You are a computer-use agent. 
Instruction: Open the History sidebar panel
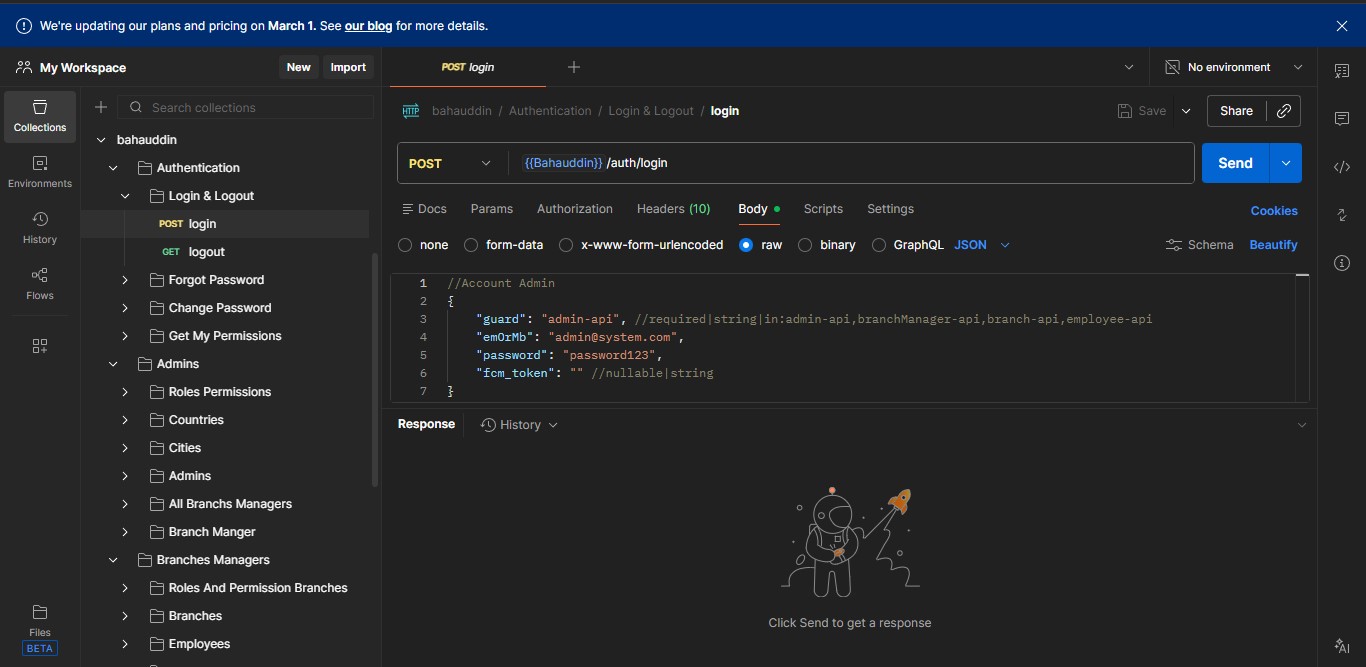[x=40, y=227]
